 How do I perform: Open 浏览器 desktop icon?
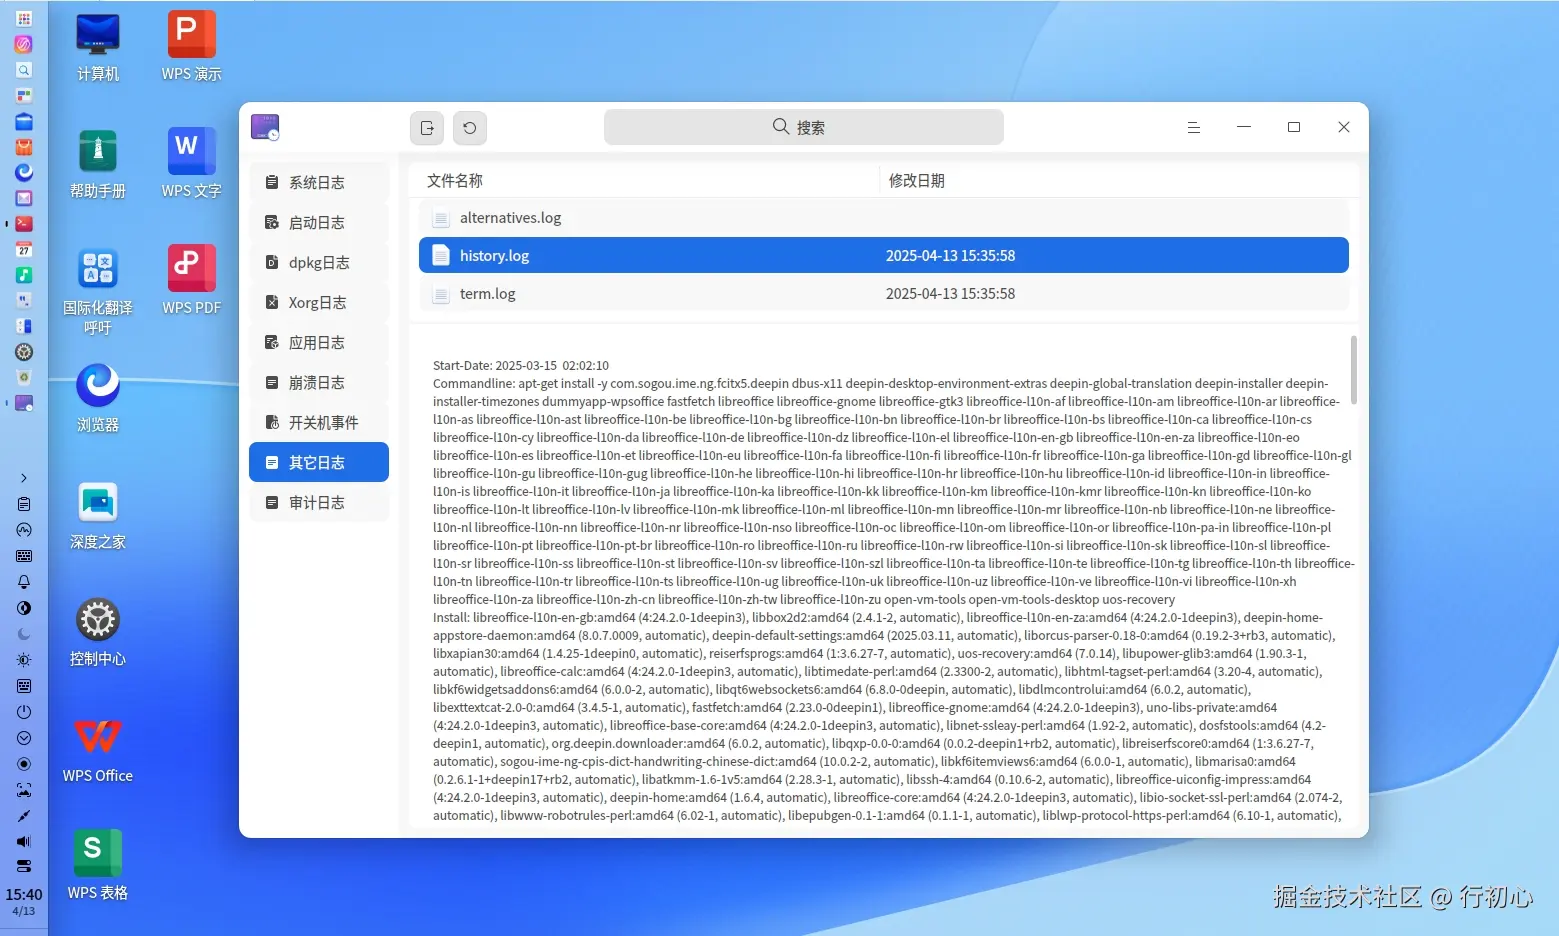[x=98, y=399]
